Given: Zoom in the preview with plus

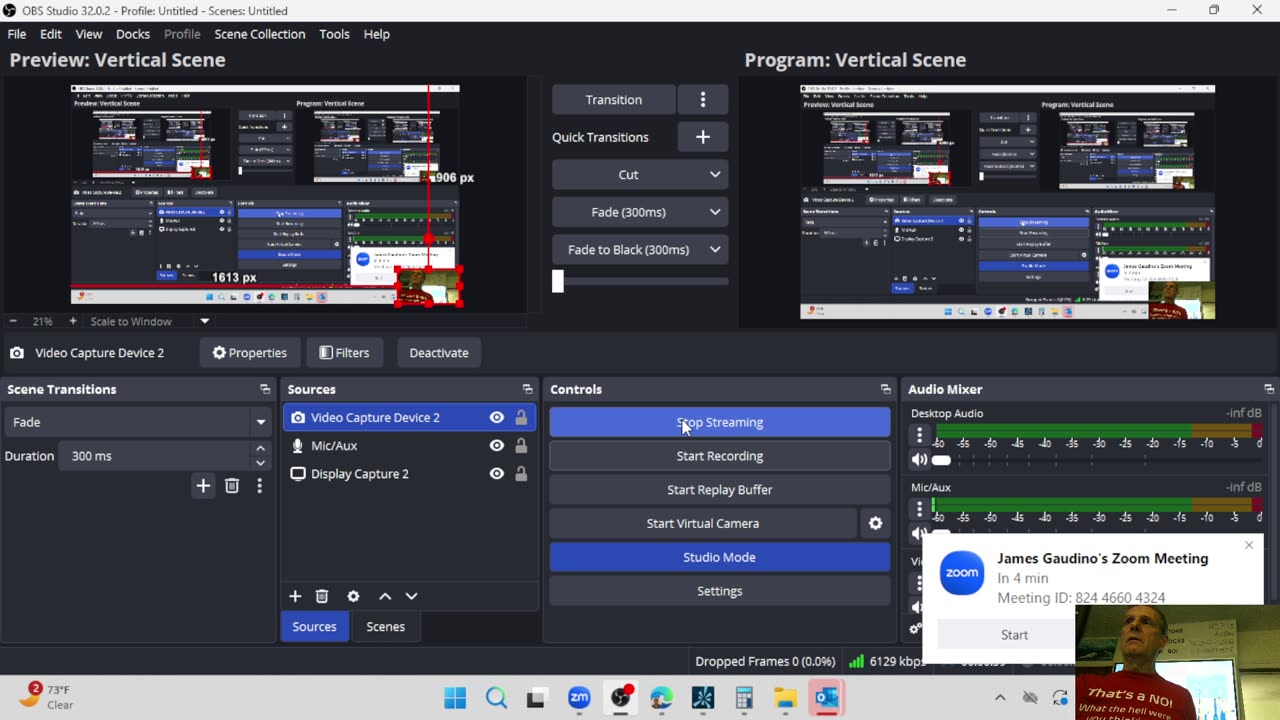Looking at the screenshot, I should [72, 321].
